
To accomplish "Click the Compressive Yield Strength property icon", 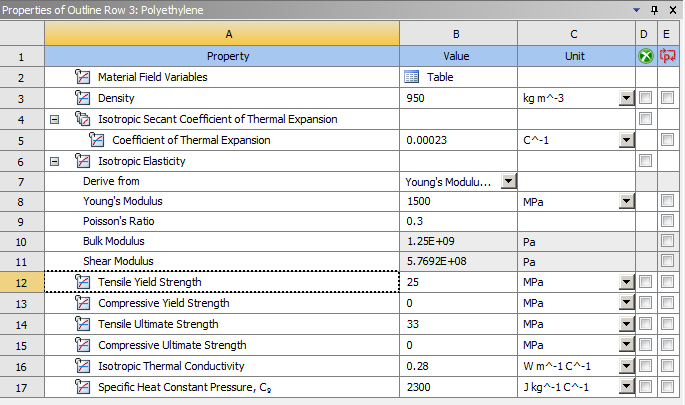I will pyautogui.click(x=83, y=303).
